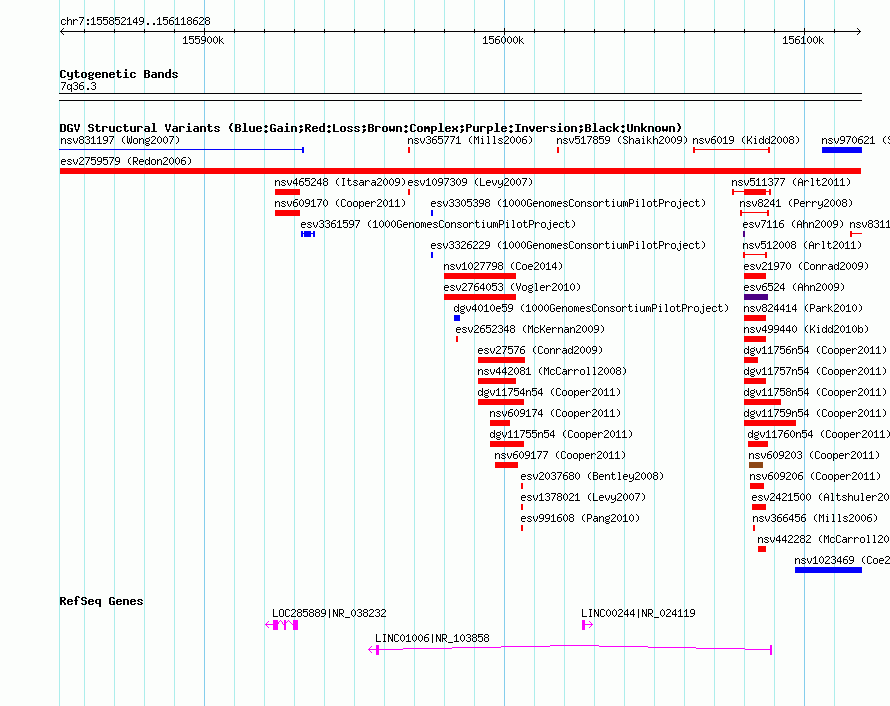Click the LOC285889 gene exon glyph
The height and width of the screenshot is (706, 890).
282,625
